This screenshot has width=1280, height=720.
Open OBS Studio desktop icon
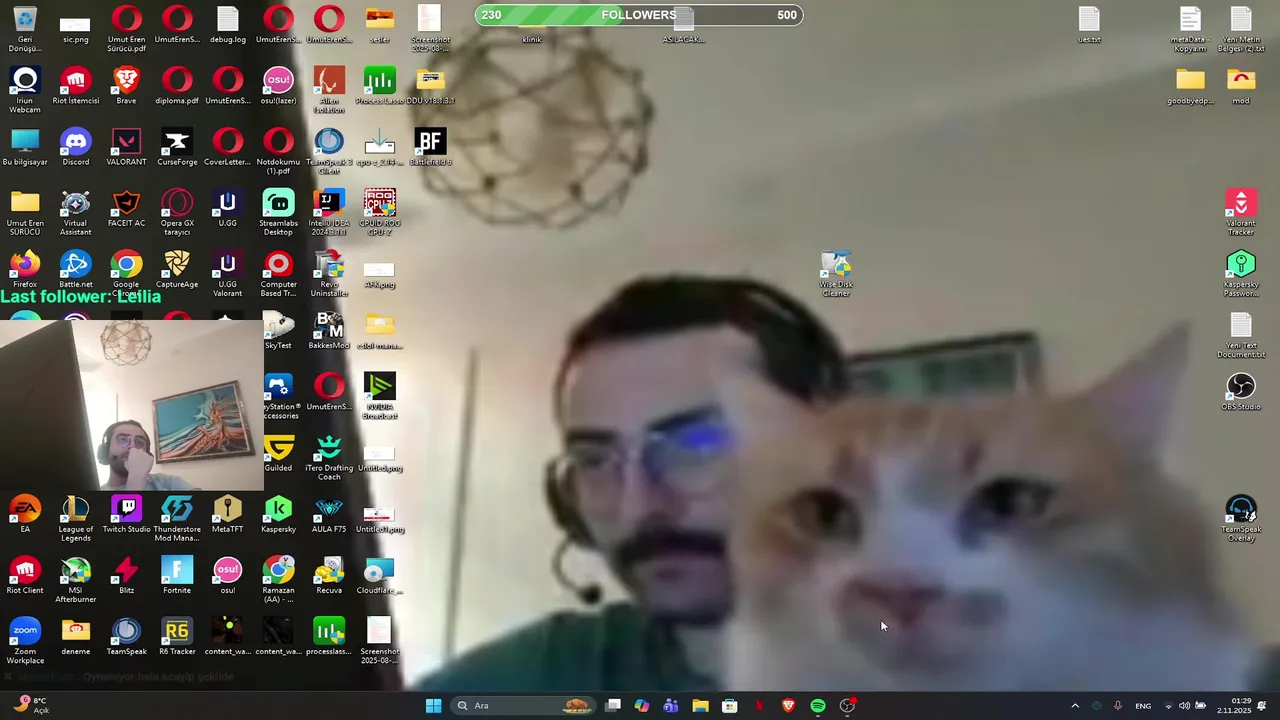1241,392
